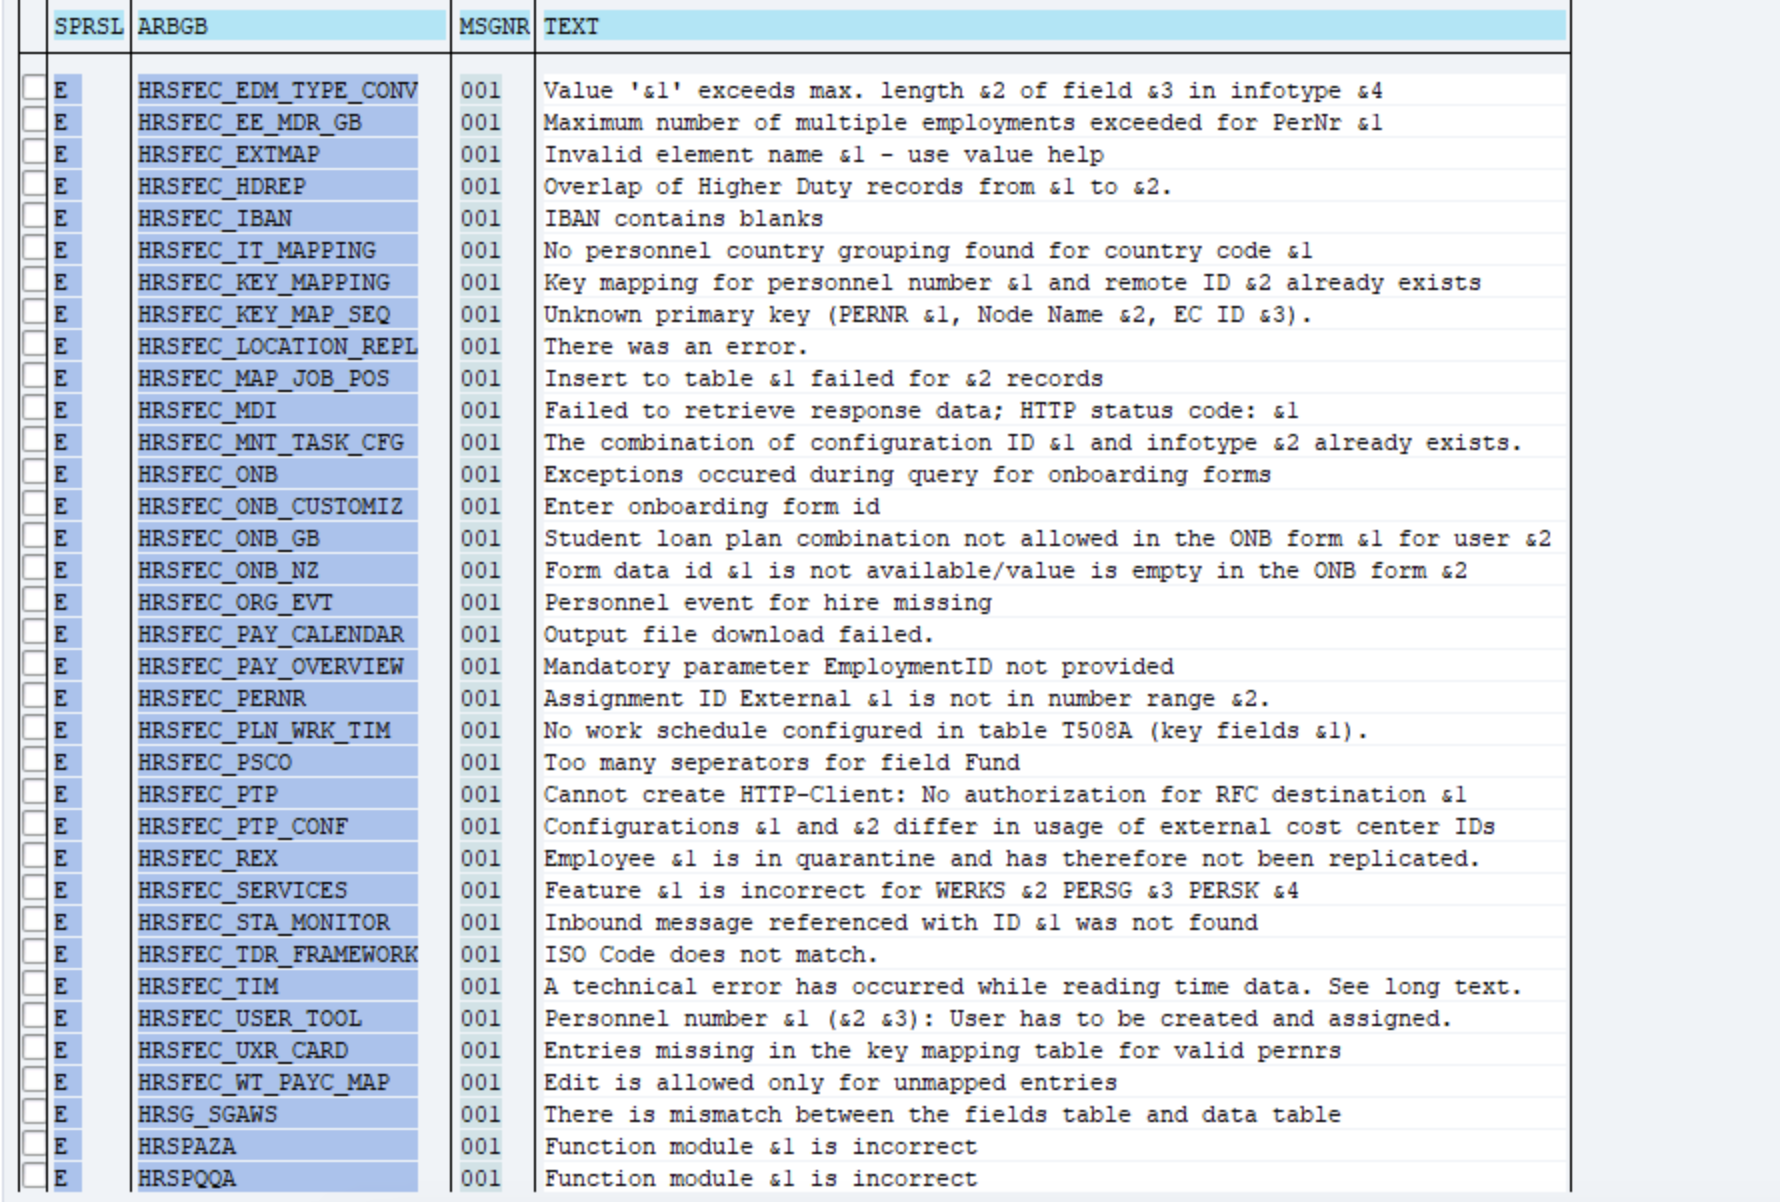Select the checkbox for HRSPQQA row
The image size is (1780, 1202).
tap(34, 1177)
